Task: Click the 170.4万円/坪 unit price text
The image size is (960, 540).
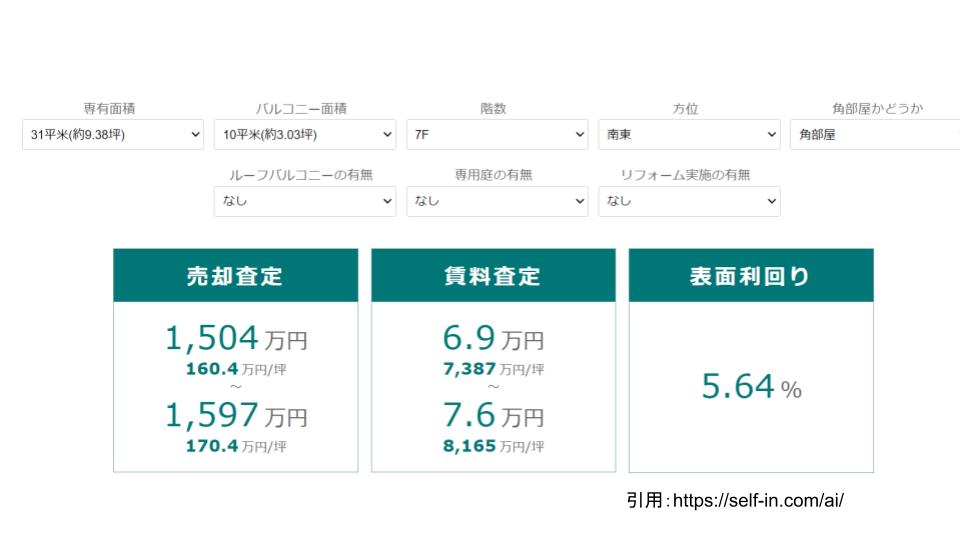Action: (x=236, y=446)
